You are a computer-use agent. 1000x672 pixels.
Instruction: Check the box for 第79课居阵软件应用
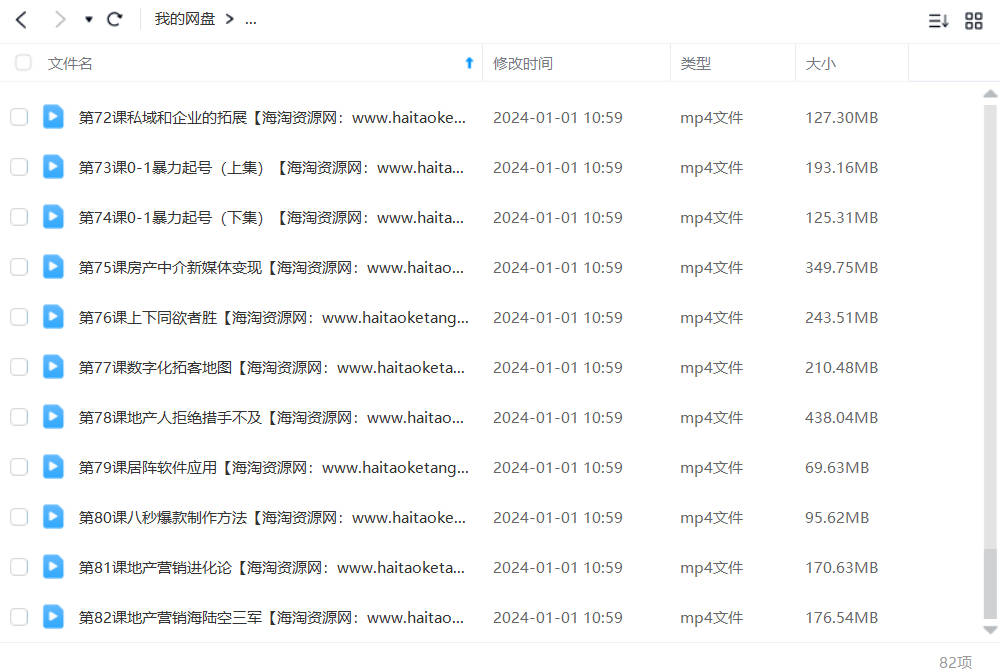(x=19, y=467)
